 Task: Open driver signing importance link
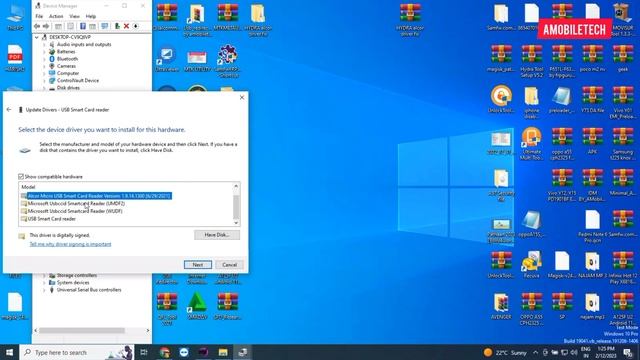pos(70,244)
